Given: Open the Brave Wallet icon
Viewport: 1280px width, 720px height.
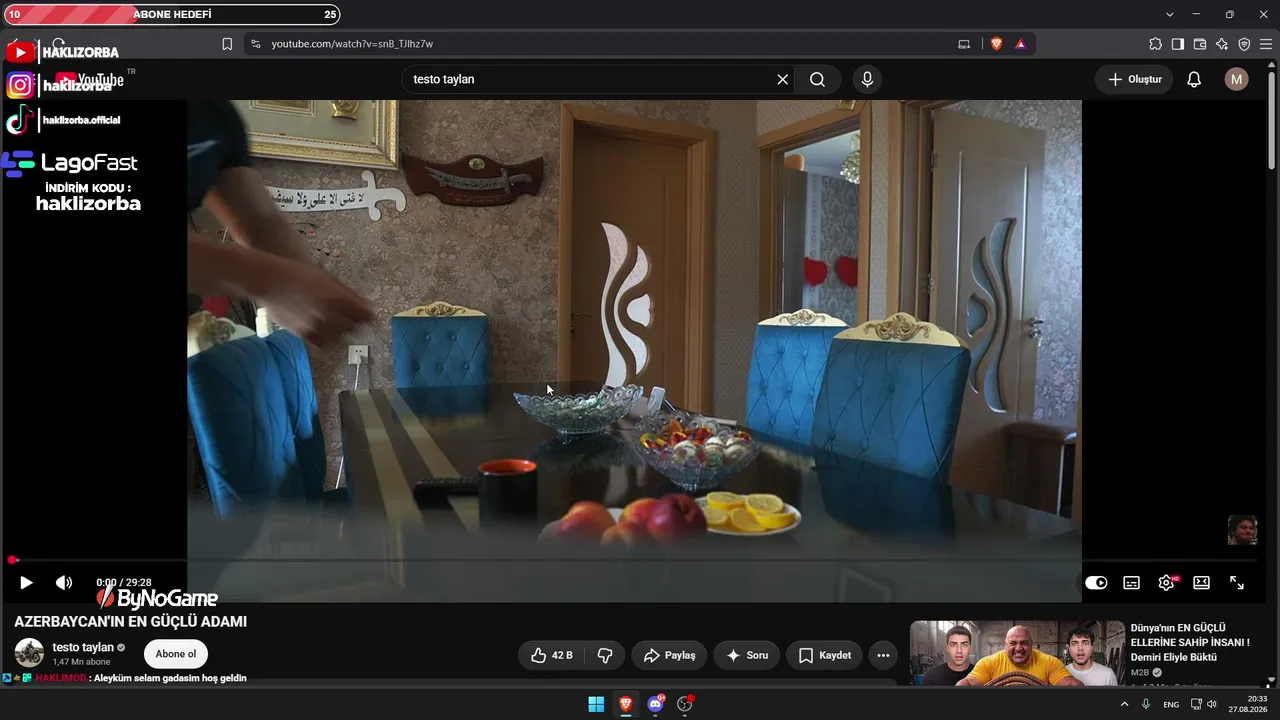Looking at the screenshot, I should coord(1200,44).
